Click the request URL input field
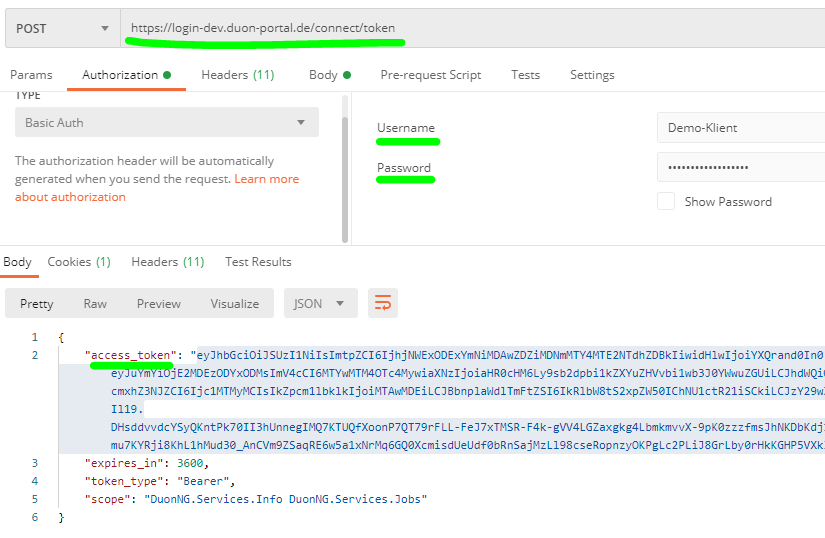The height and width of the screenshot is (538, 825). click(470, 29)
